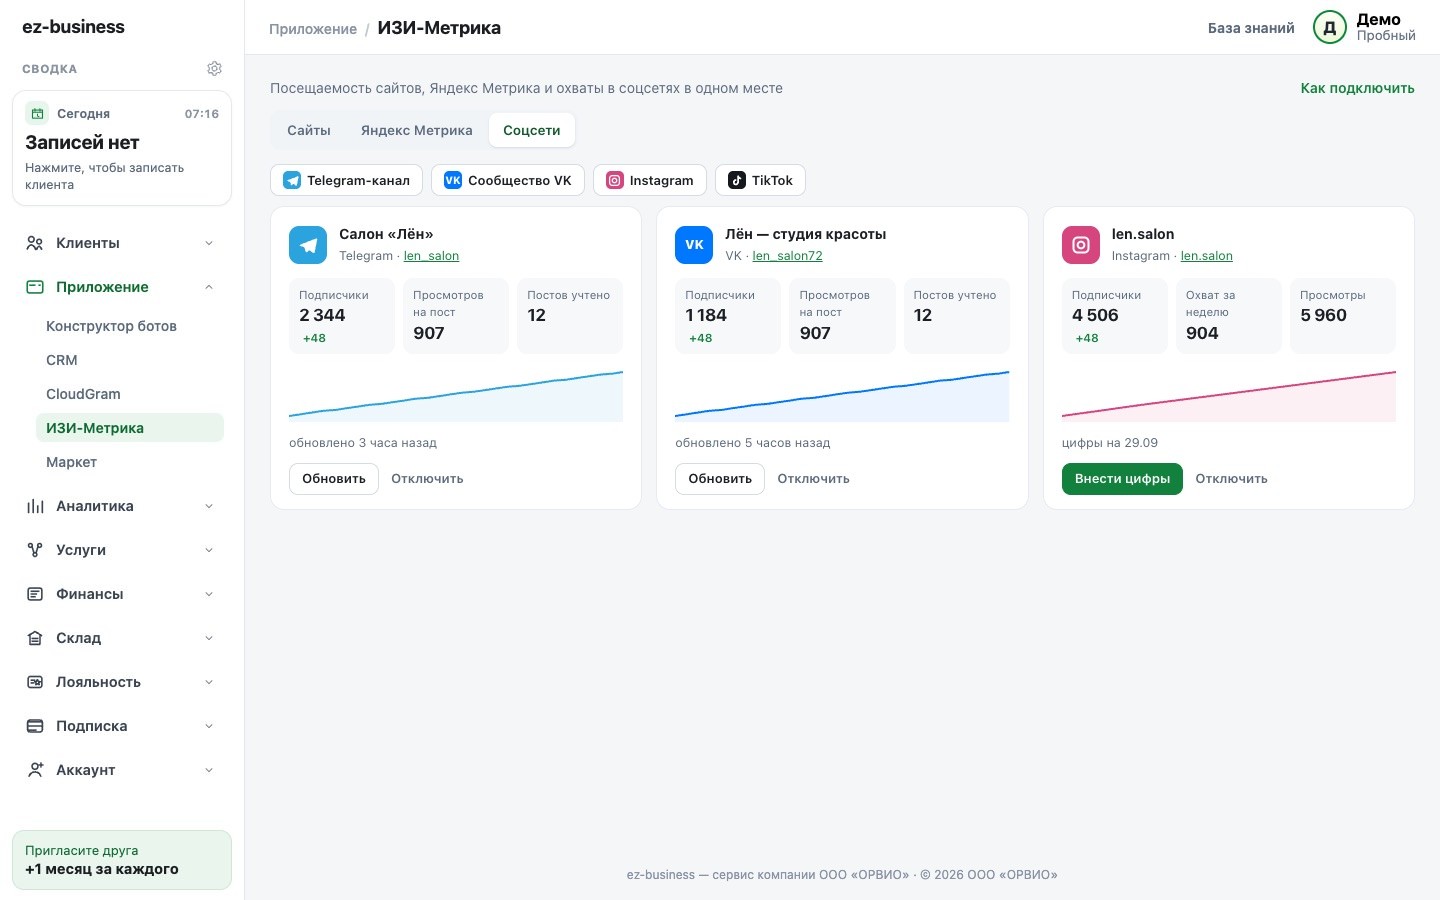The width and height of the screenshot is (1440, 900).
Task: Open the settings gear next to Сводка
Action: 214,69
